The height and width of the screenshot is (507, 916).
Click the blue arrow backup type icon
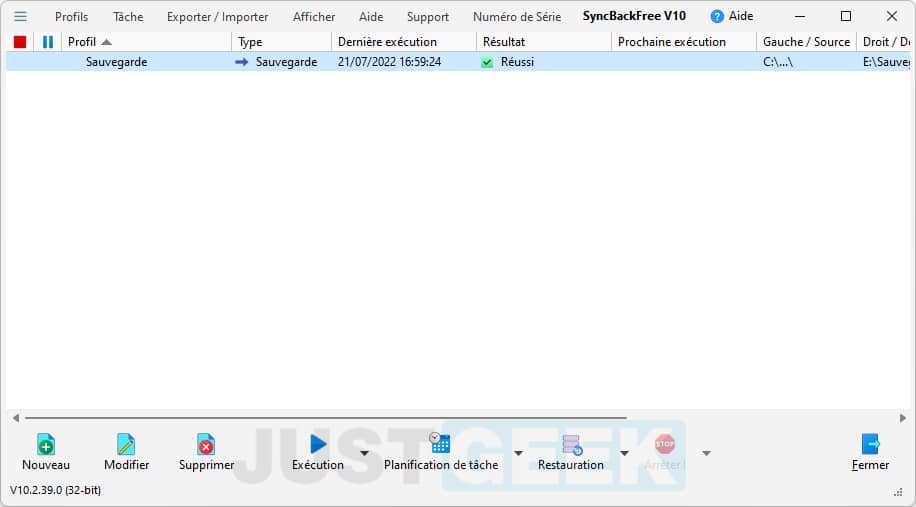[242, 62]
